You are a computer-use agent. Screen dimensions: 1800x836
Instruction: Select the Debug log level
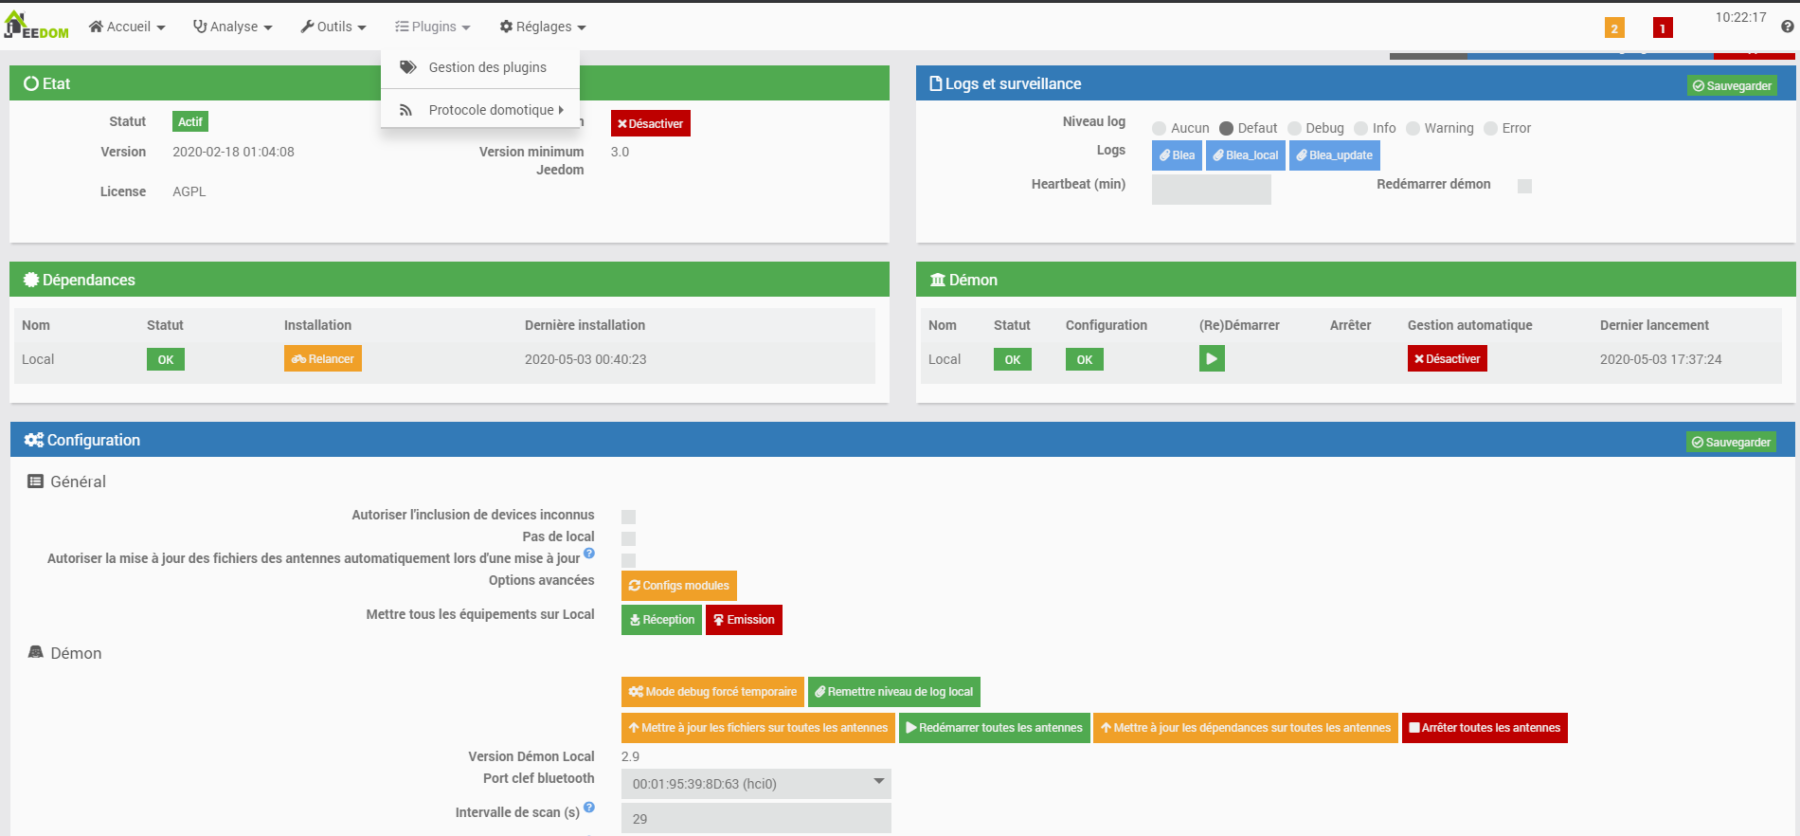tap(1294, 128)
